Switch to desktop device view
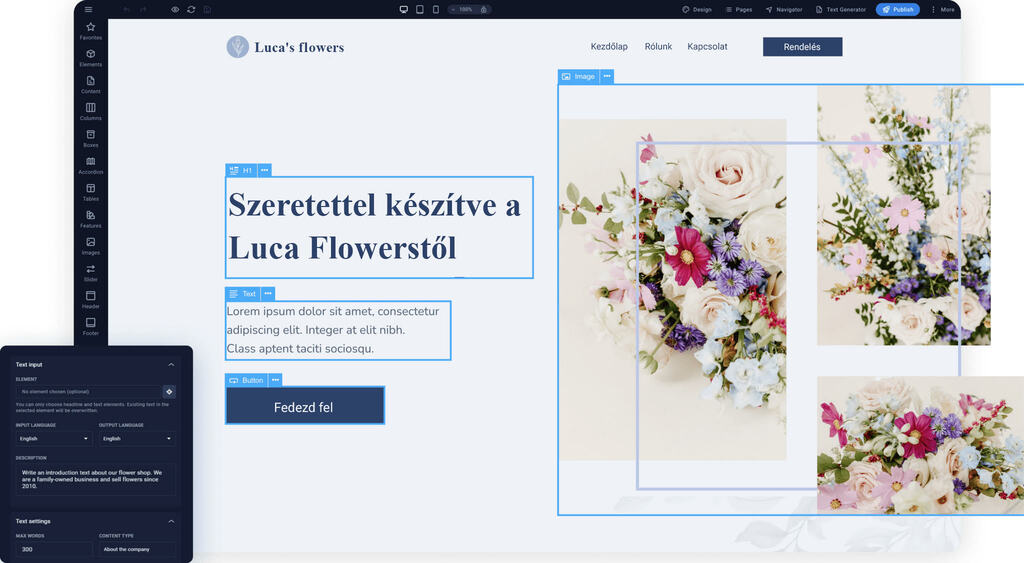Screen dimensions: 1024x563 [404, 9]
